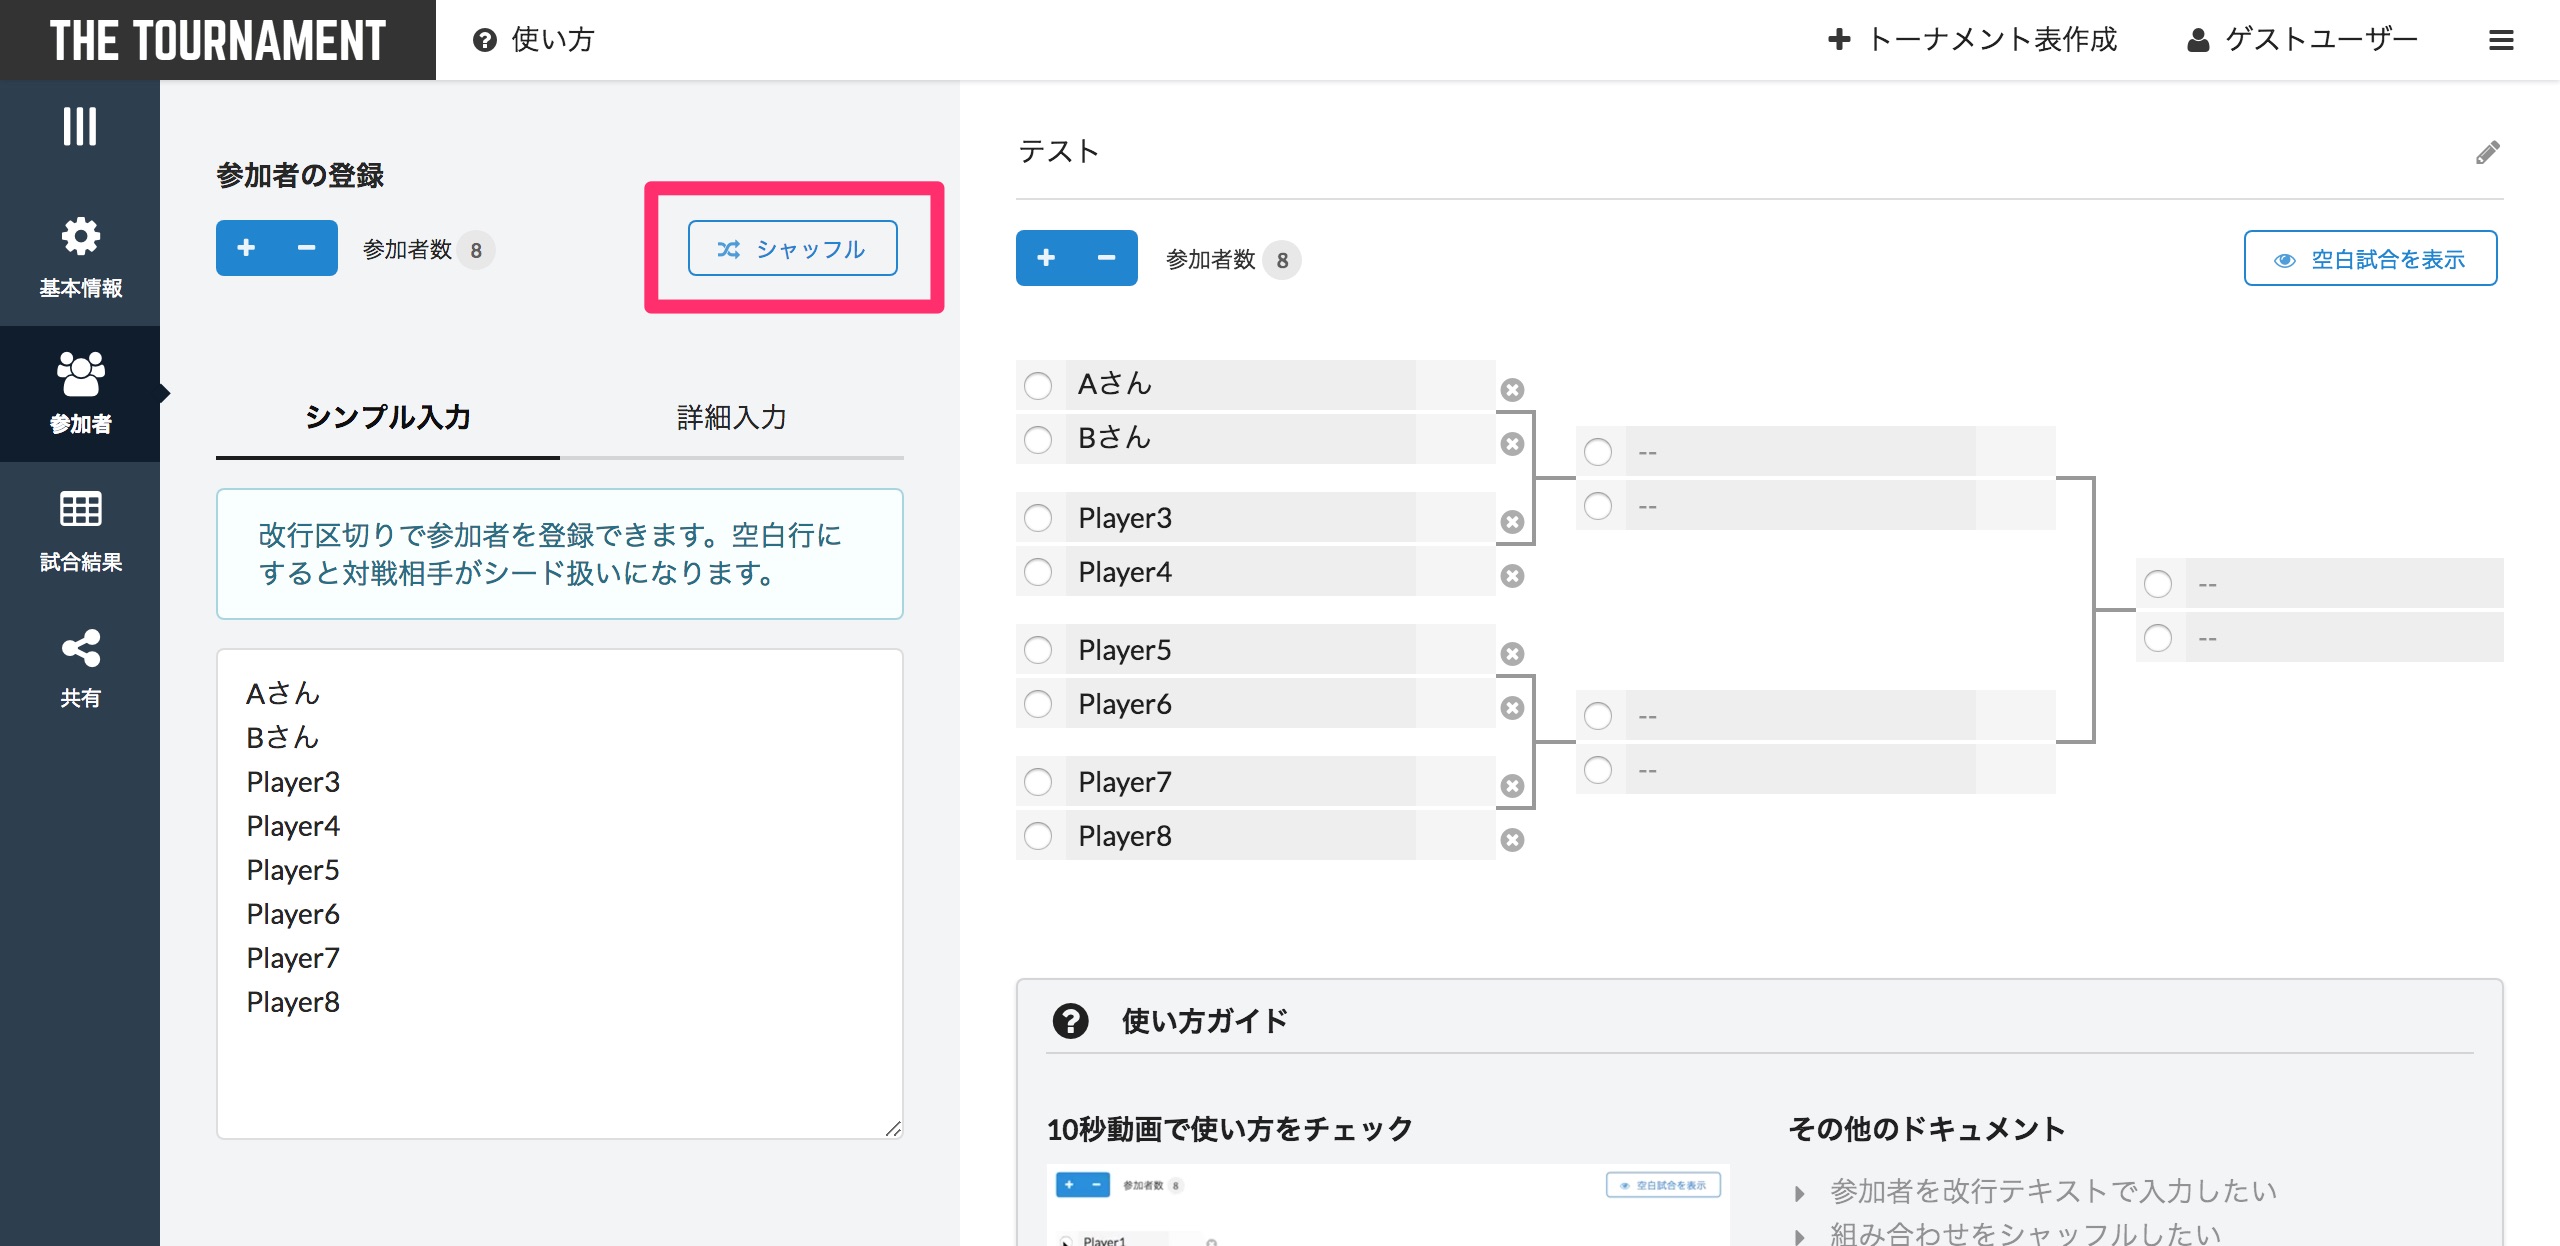
Task: Edit the tournament name with the pencil icon
Action: point(2488,151)
